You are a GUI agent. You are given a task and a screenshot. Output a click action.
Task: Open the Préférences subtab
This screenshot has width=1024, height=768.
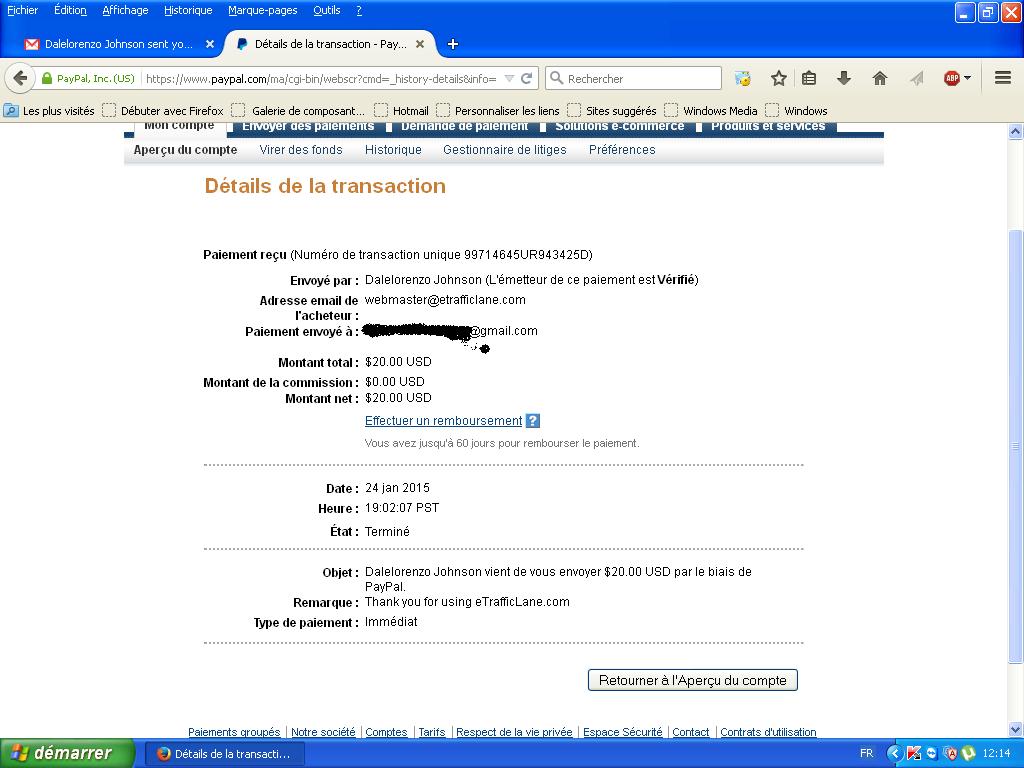point(622,150)
